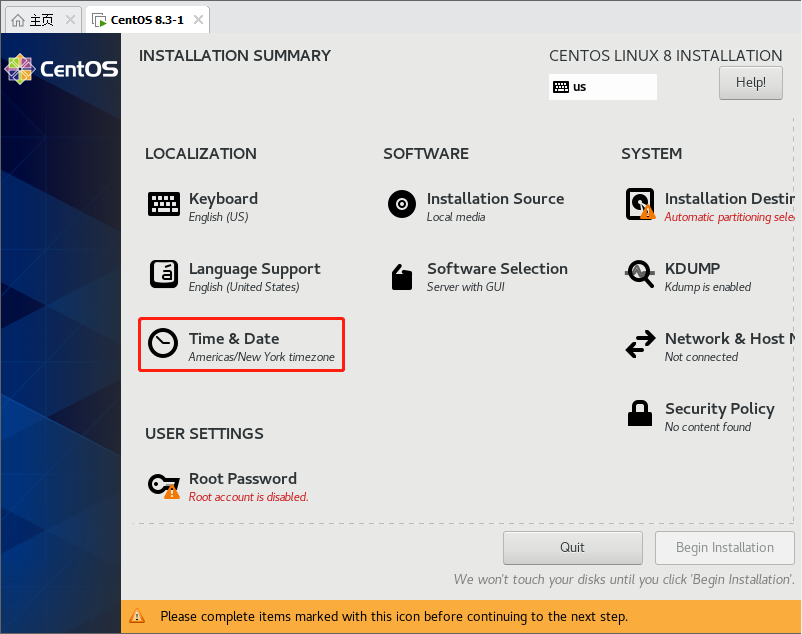Select the Installation Source disc icon
Image resolution: width=802 pixels, height=634 pixels.
[402, 204]
